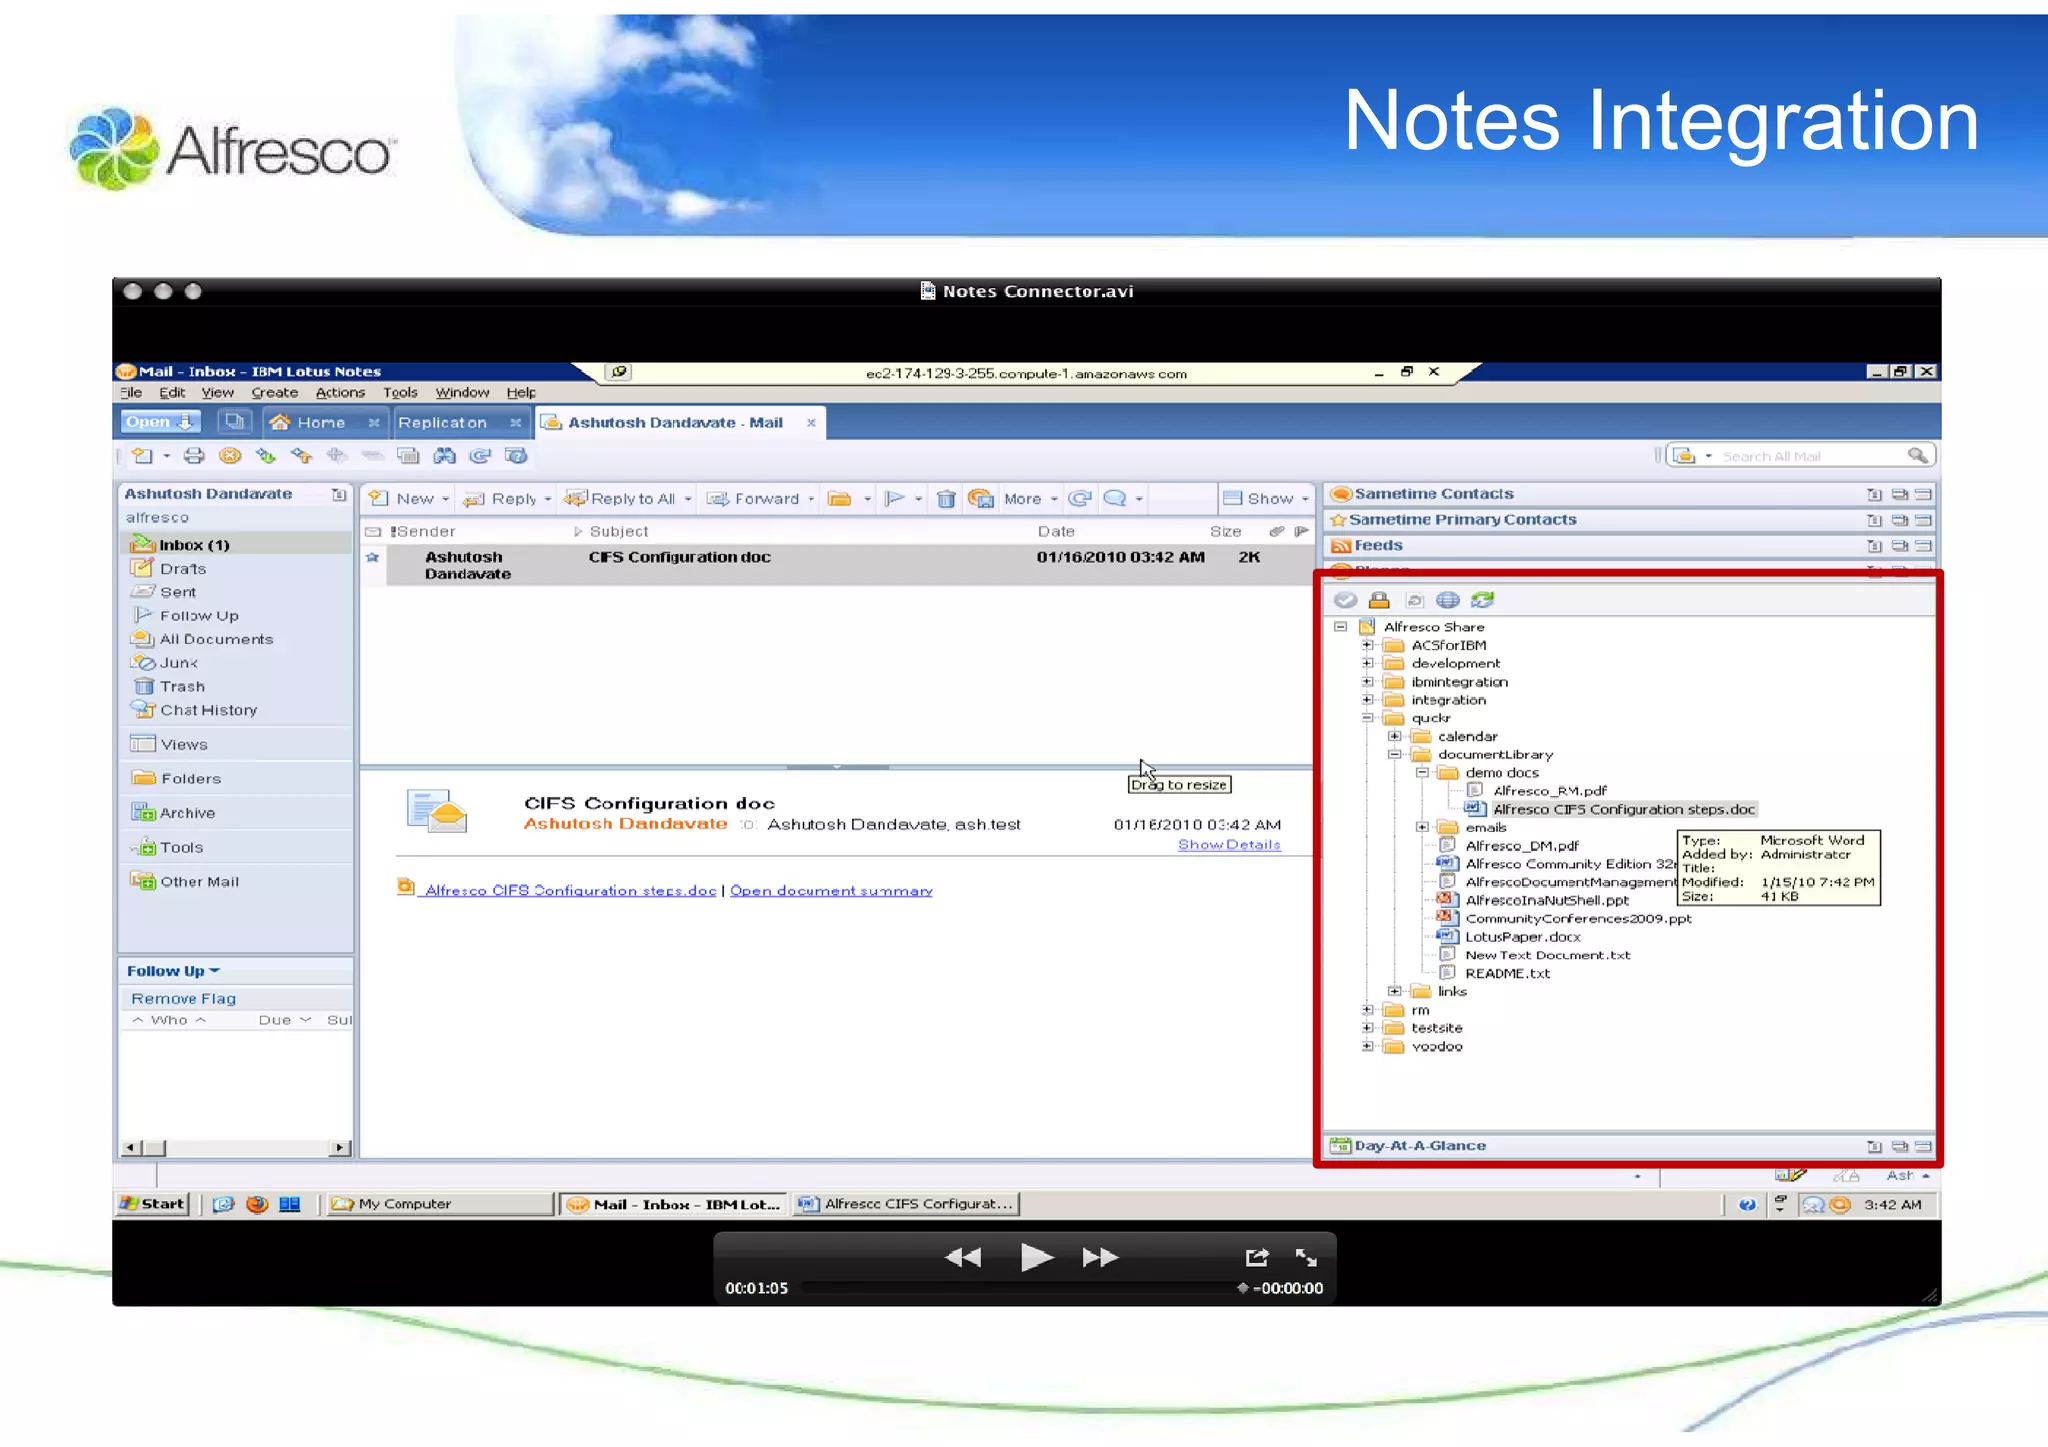Click the Internet Explorer quick launch icon
The image size is (2048, 1447).
223,1204
